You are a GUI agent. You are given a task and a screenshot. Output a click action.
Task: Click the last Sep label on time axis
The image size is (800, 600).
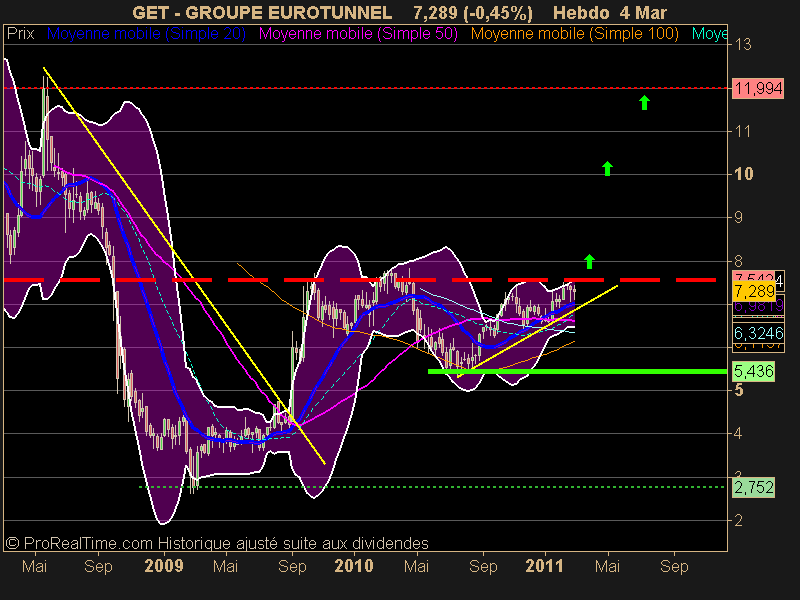coord(674,566)
